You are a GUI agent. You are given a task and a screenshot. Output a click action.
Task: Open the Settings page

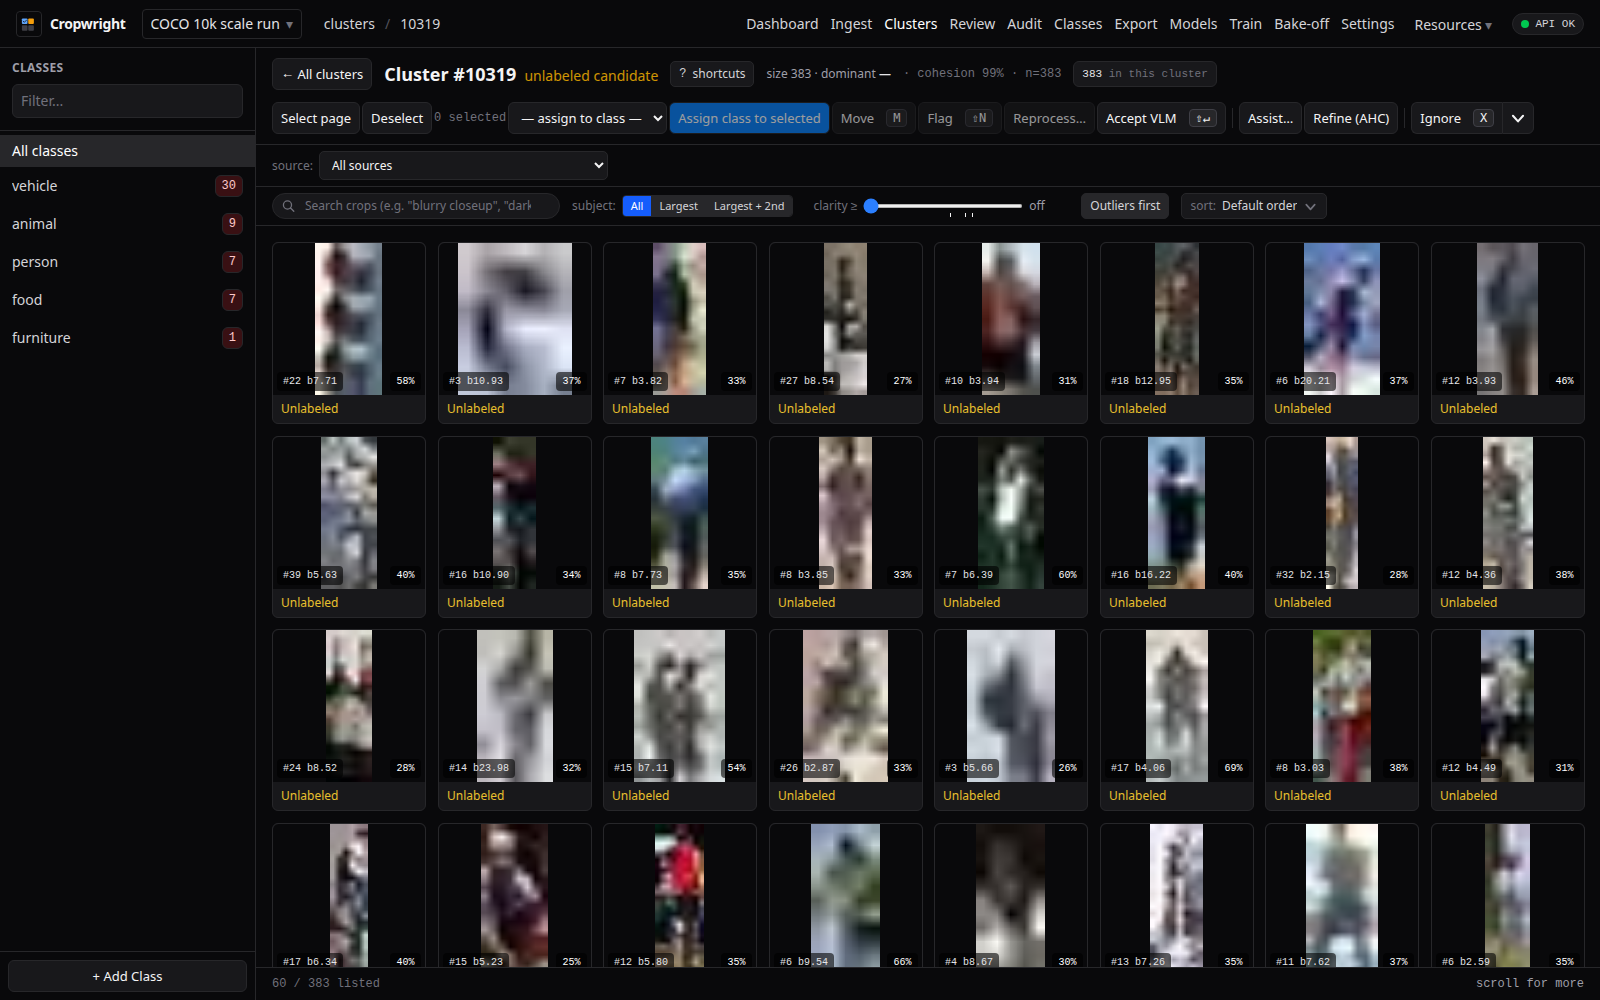(x=1367, y=24)
